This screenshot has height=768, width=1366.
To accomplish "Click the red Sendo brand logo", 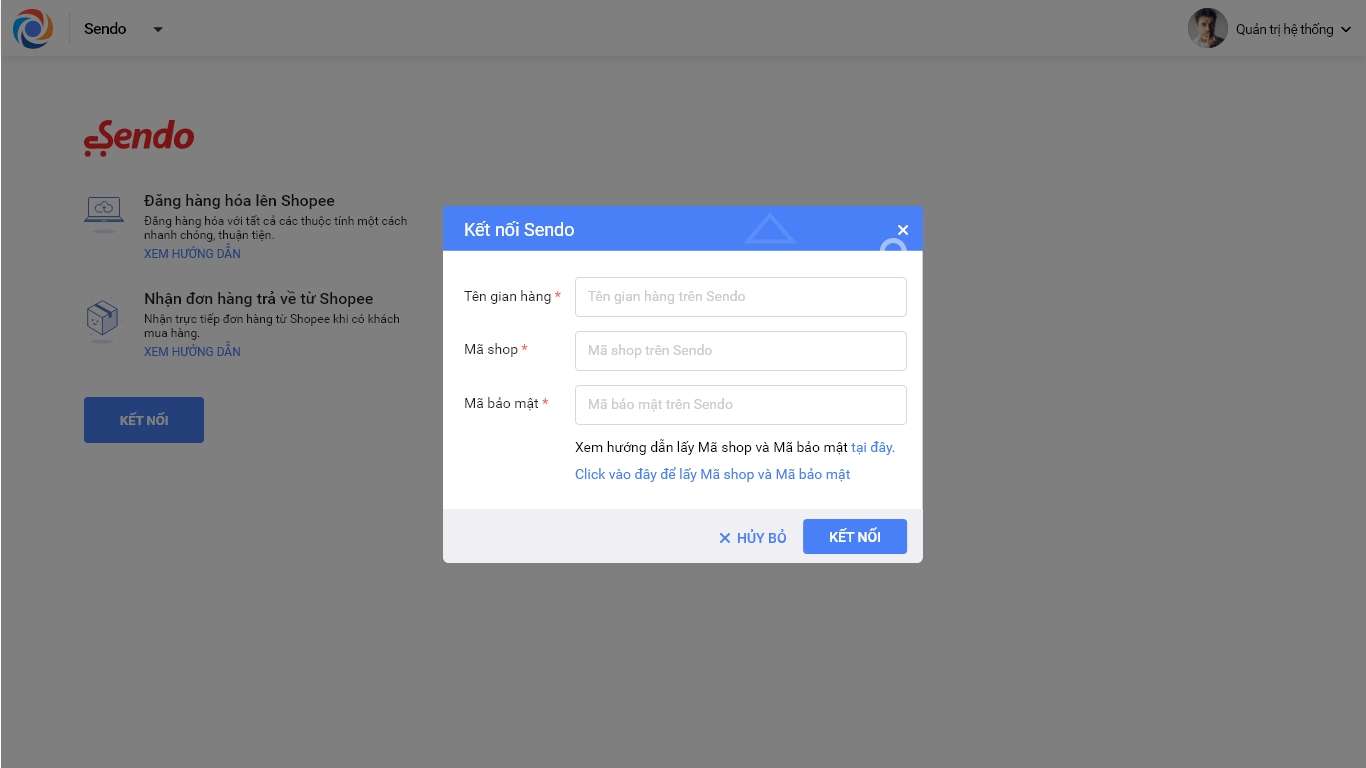I will (x=139, y=138).
